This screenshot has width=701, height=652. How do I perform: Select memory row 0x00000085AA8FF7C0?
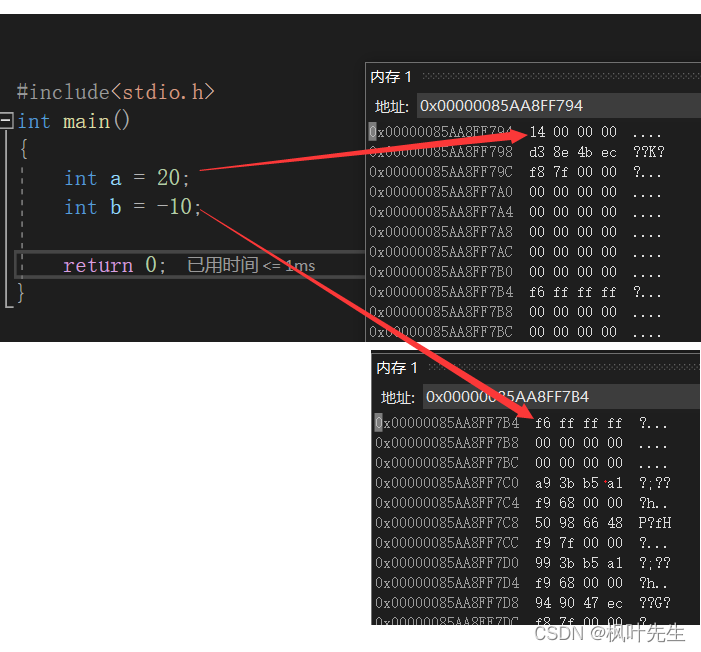[x=447, y=482]
